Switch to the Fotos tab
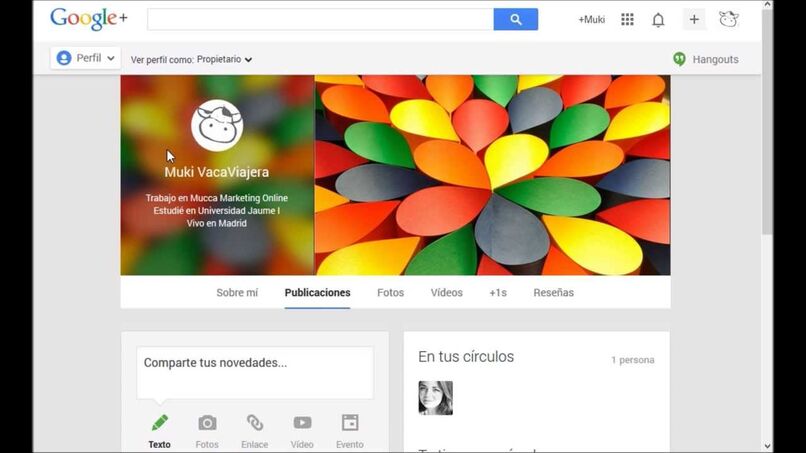Screen dimensions: 806x453 (x=390, y=293)
